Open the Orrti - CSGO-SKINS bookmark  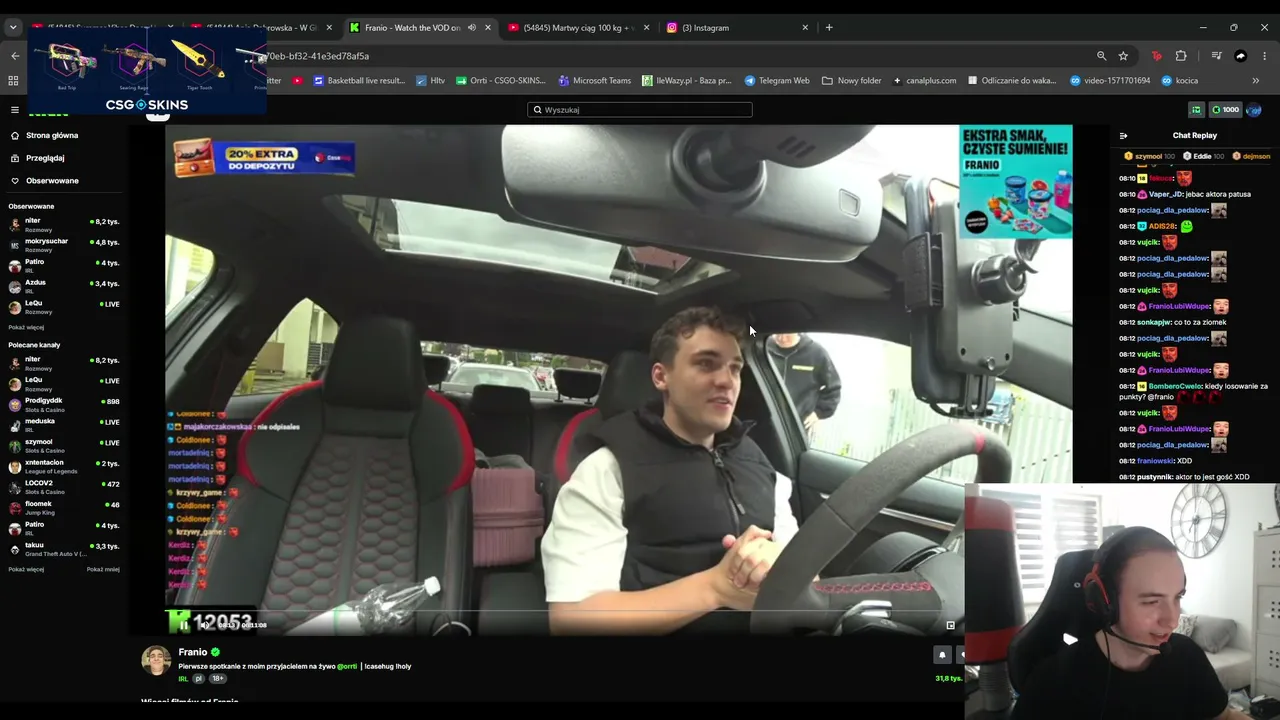click(500, 80)
